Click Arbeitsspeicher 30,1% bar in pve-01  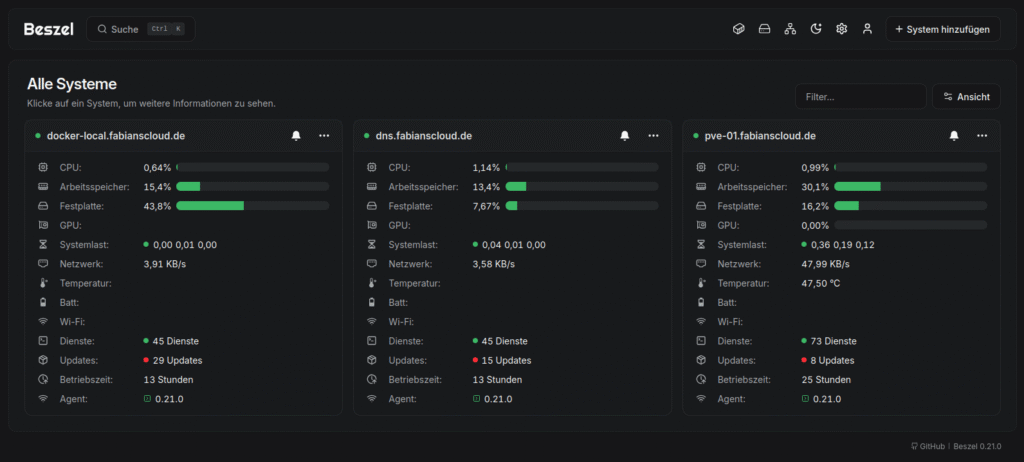[910, 187]
